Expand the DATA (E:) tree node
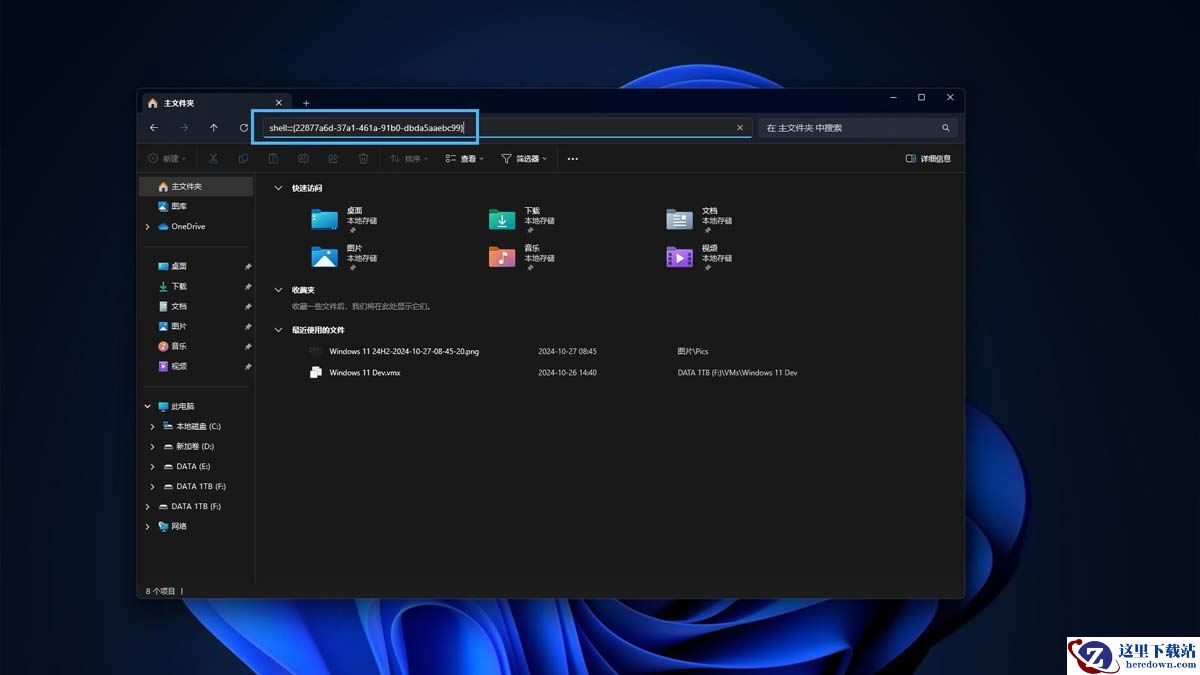Viewport: 1200px width, 675px height. coord(152,467)
